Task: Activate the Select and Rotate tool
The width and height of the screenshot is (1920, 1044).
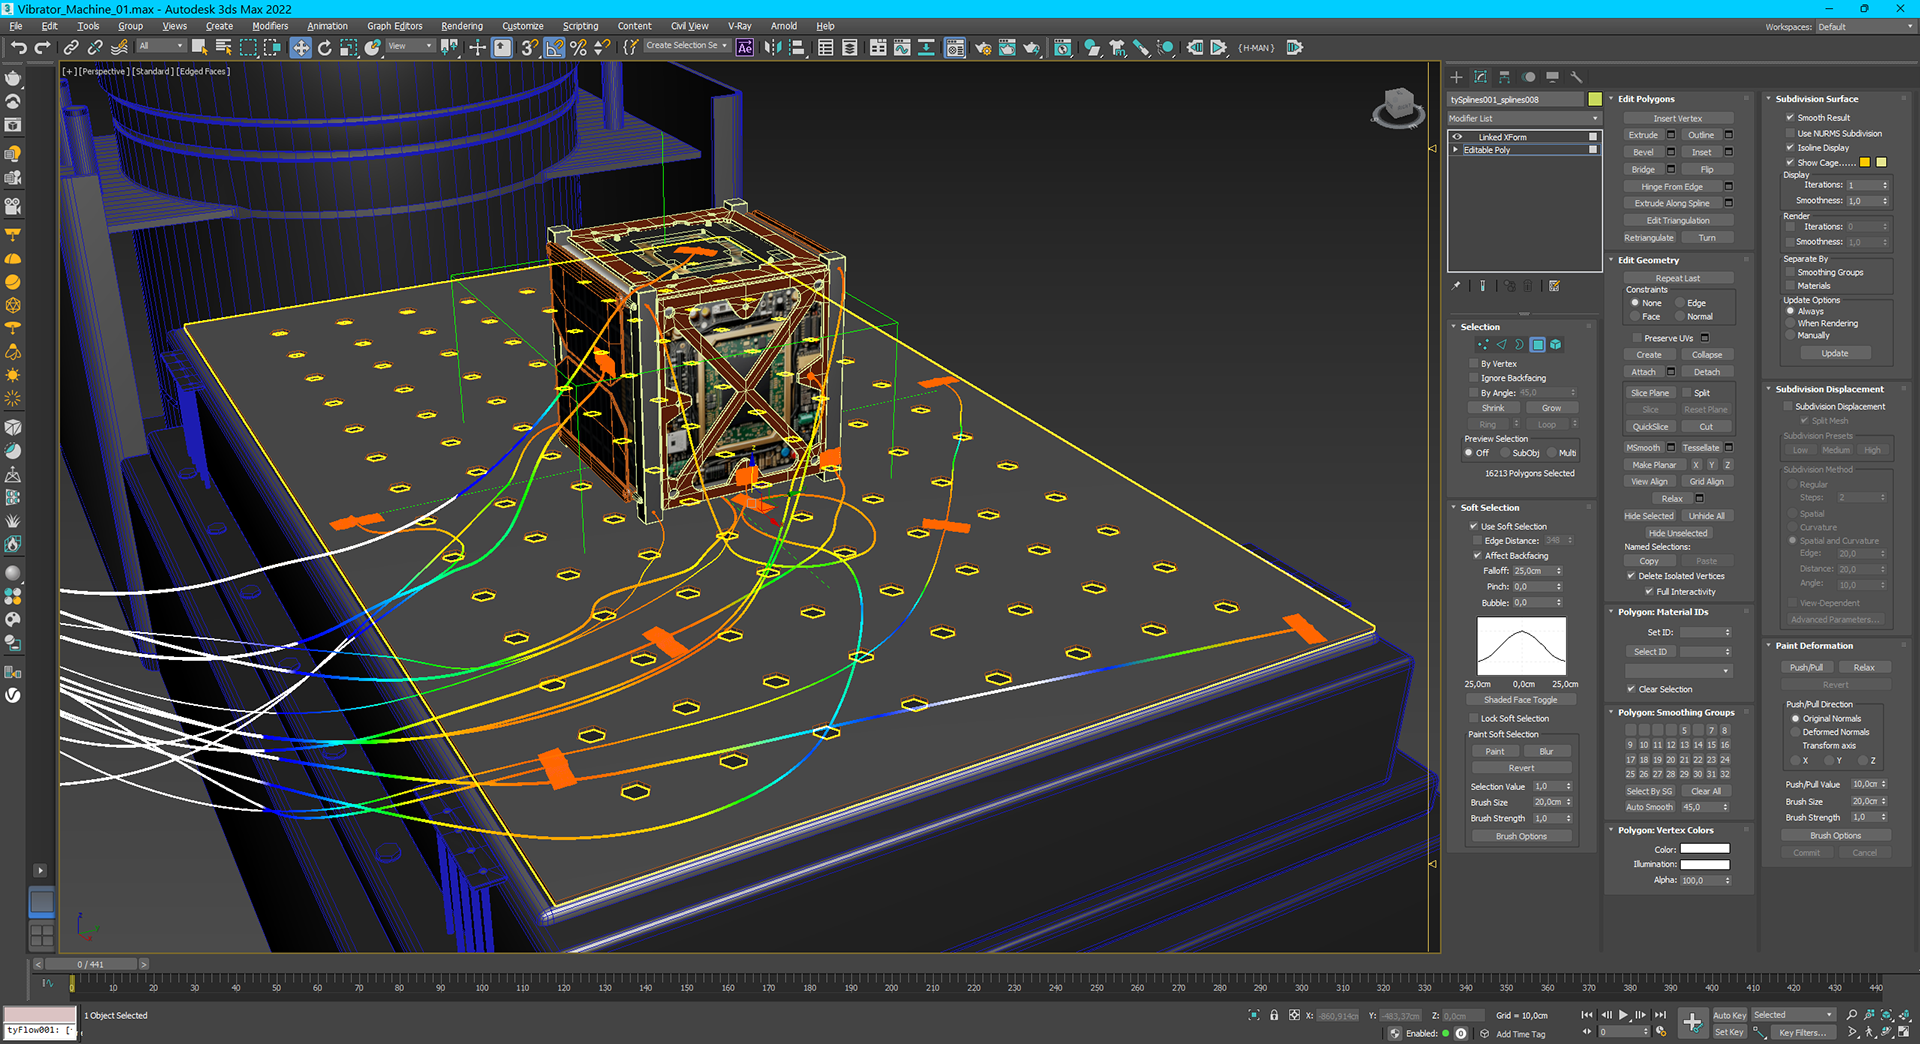Action: coord(325,48)
